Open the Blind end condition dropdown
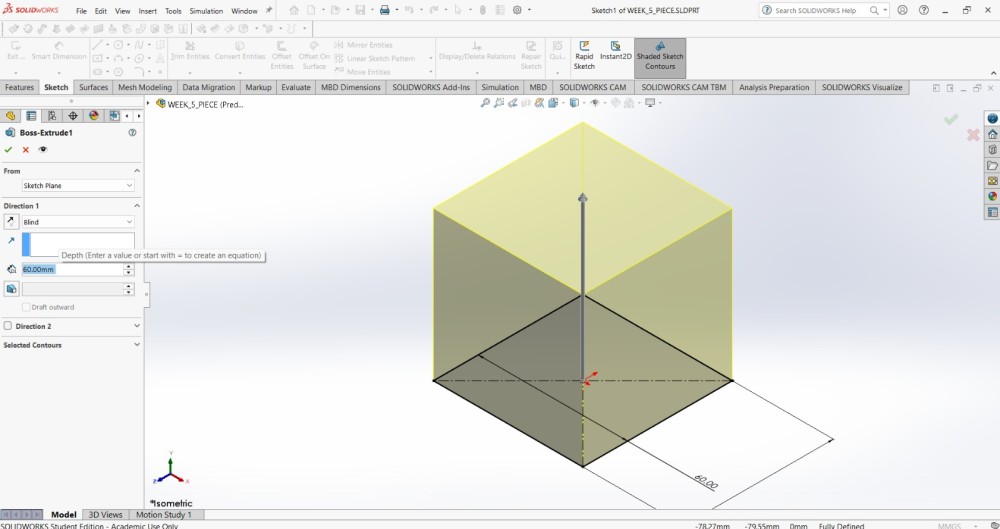The image size is (1000, 529). 78,221
